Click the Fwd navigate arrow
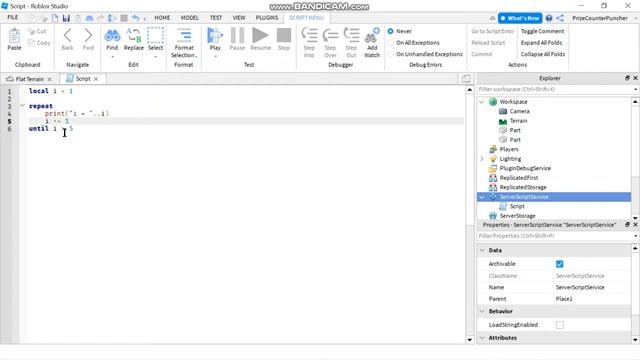 [88, 36]
